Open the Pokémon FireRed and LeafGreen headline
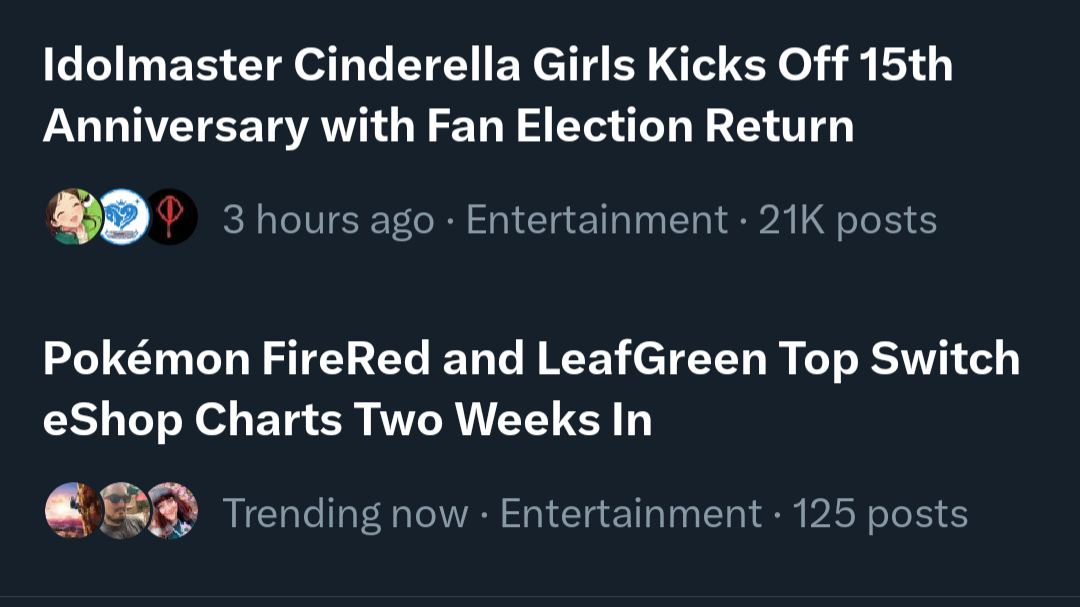This screenshot has width=1080, height=607. point(531,389)
